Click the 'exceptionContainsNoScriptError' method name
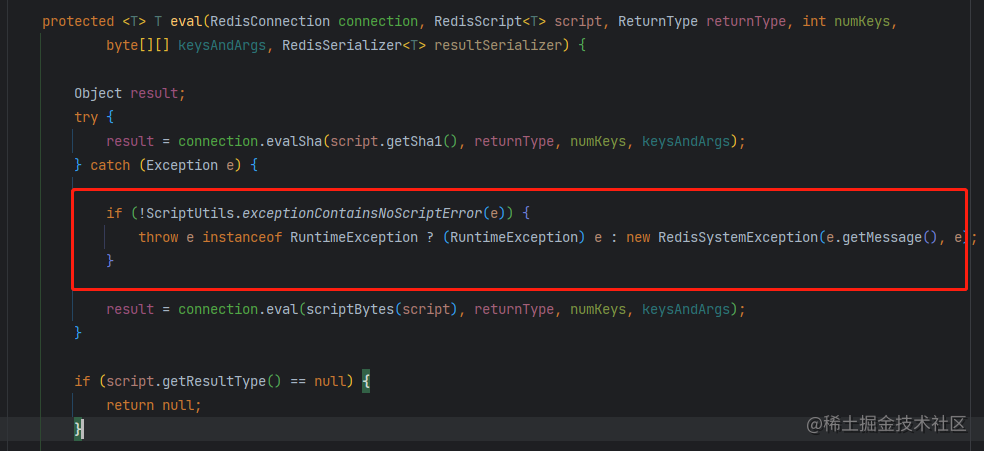 tap(362, 213)
